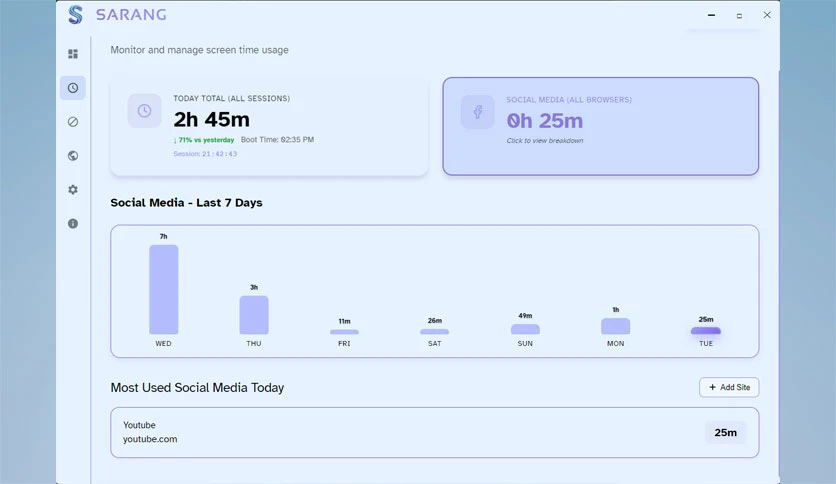The height and width of the screenshot is (484, 836).
Task: Click the Add Site button
Action: pyautogui.click(x=729, y=388)
